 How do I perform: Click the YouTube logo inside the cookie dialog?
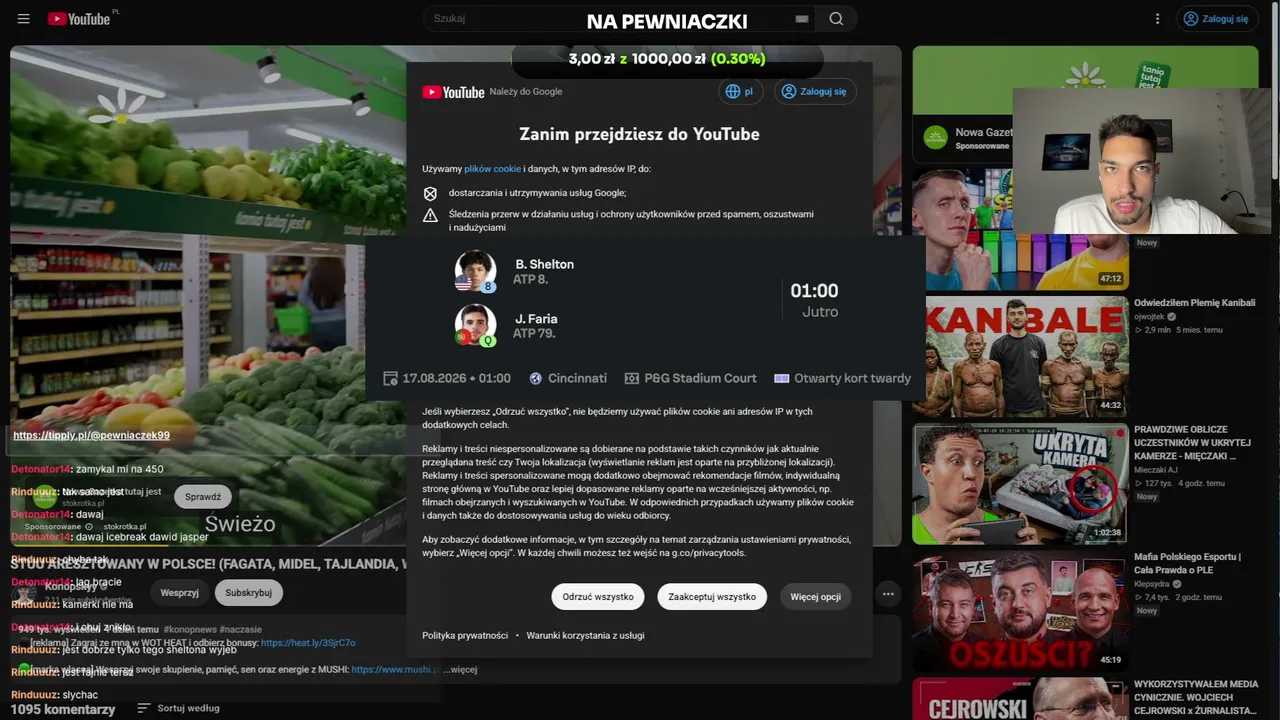coord(453,92)
